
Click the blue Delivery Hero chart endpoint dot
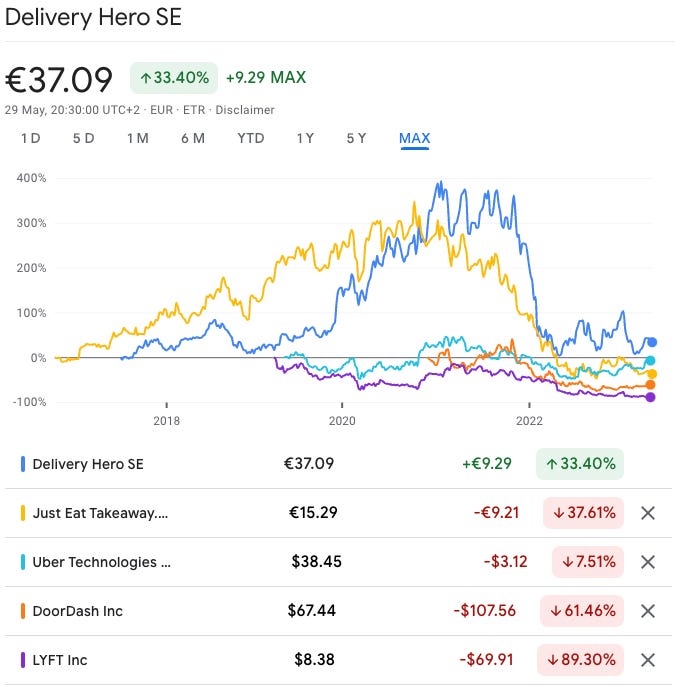pos(652,342)
